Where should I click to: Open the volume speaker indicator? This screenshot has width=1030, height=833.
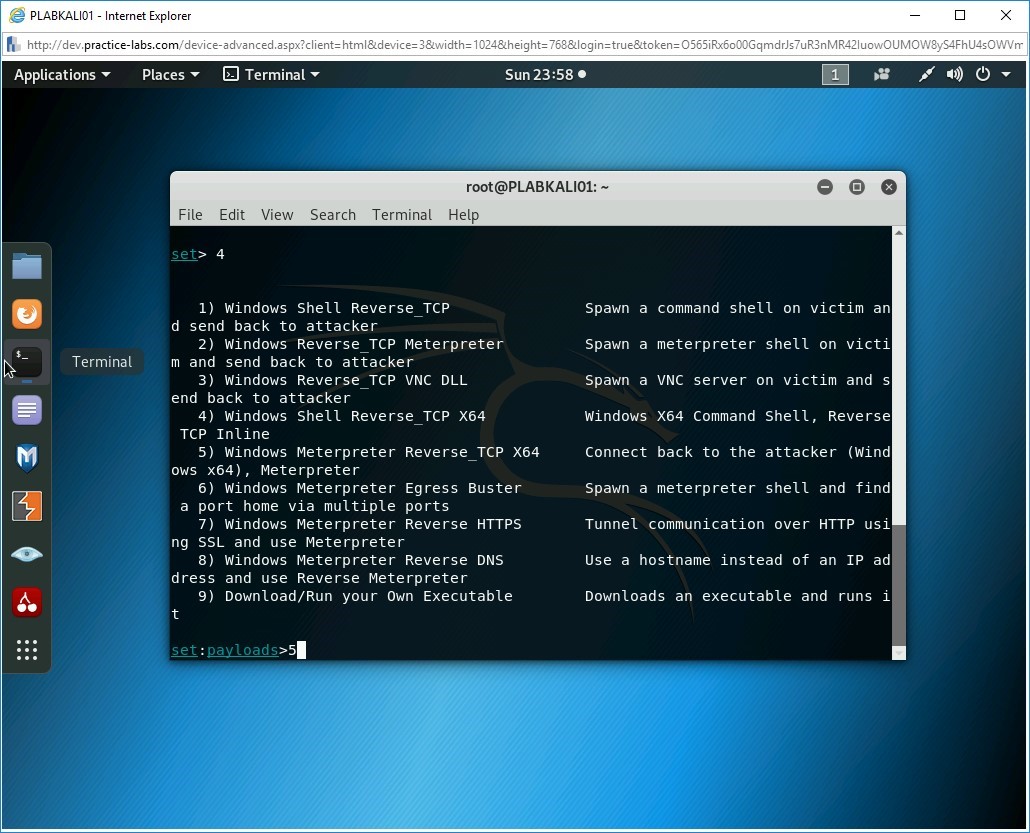[955, 75]
